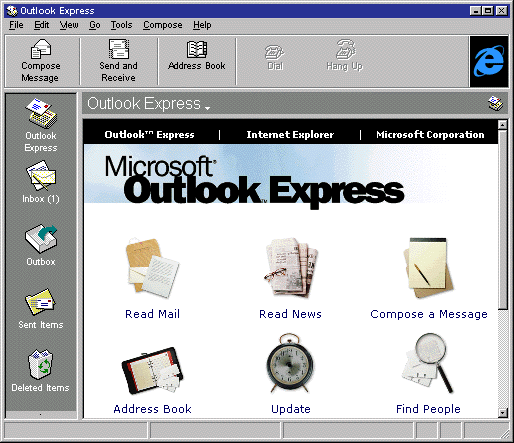Click the Internet Explorer header link
514x443 pixels.
pos(290,135)
